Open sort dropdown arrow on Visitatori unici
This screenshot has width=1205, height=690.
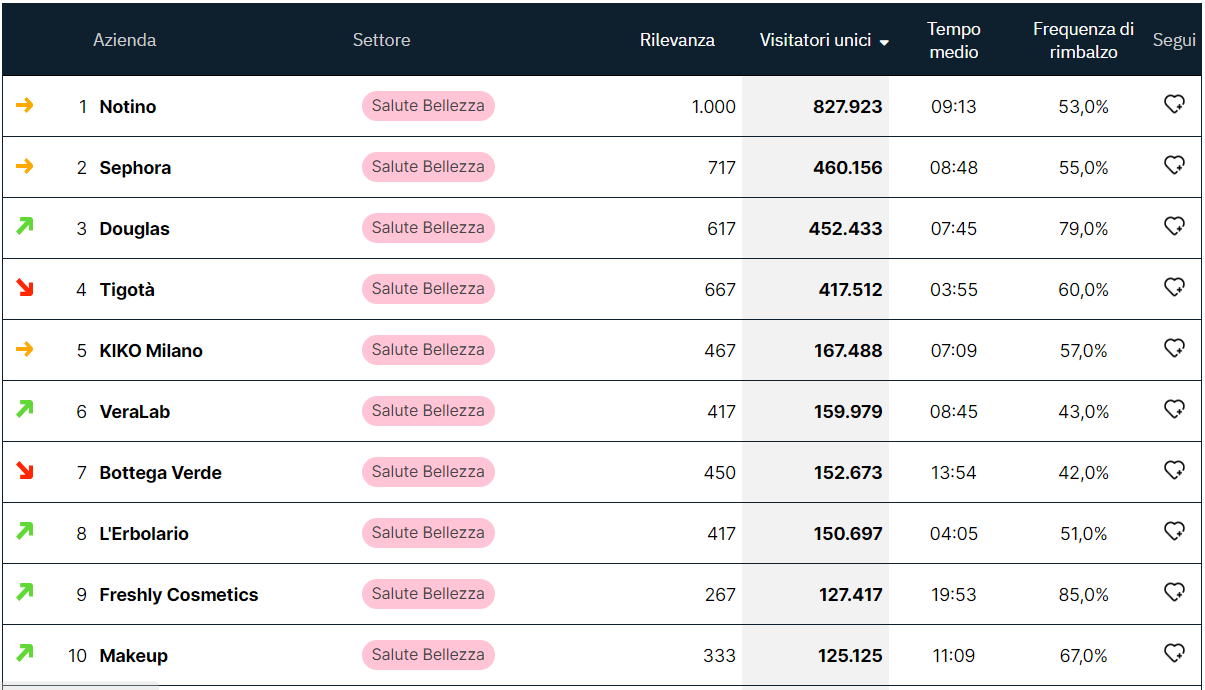coord(884,42)
